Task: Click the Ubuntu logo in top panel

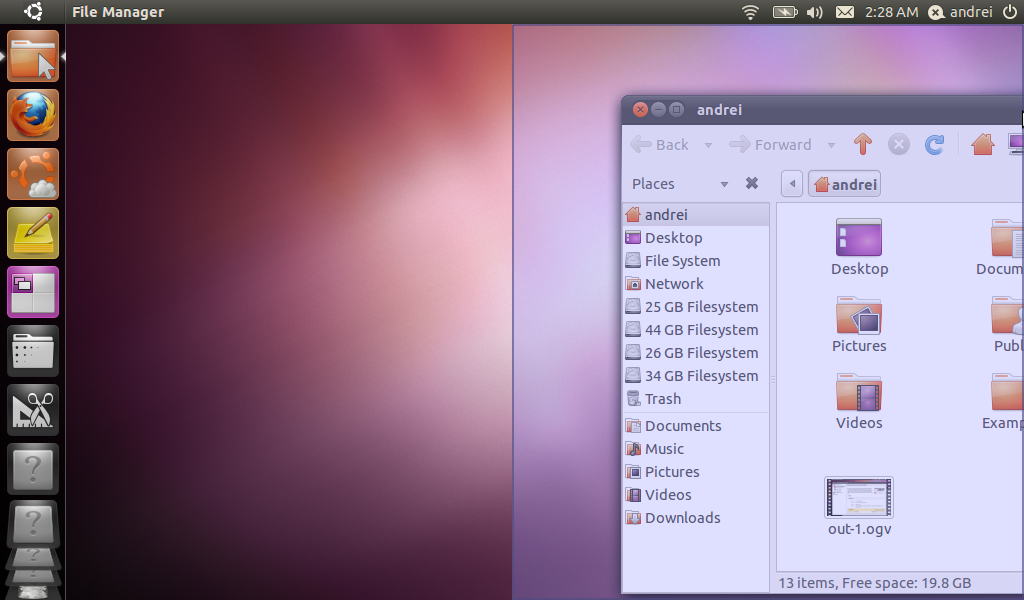Action: pos(33,11)
